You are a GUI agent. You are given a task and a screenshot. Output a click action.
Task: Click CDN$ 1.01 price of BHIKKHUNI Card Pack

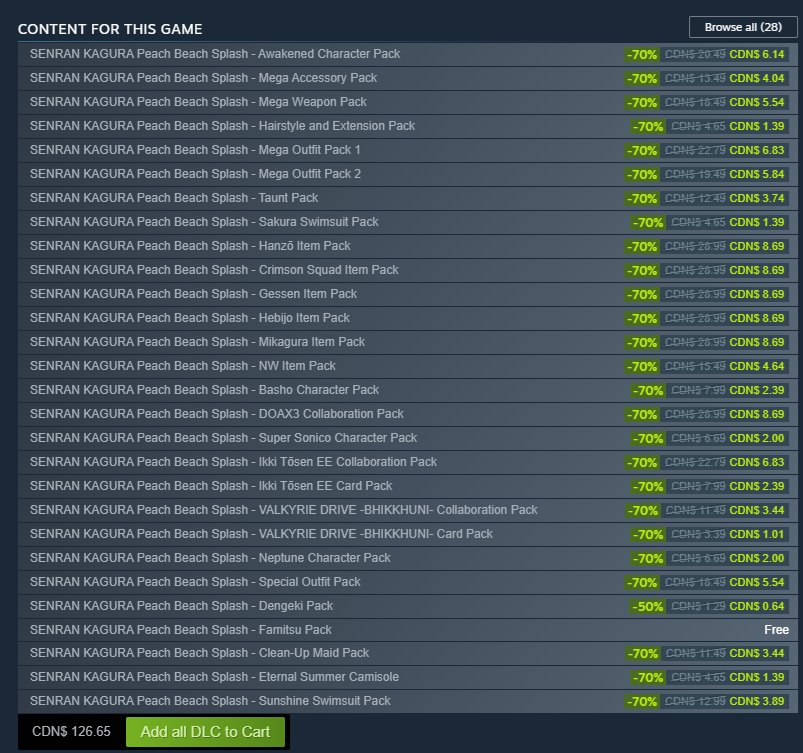pos(756,534)
